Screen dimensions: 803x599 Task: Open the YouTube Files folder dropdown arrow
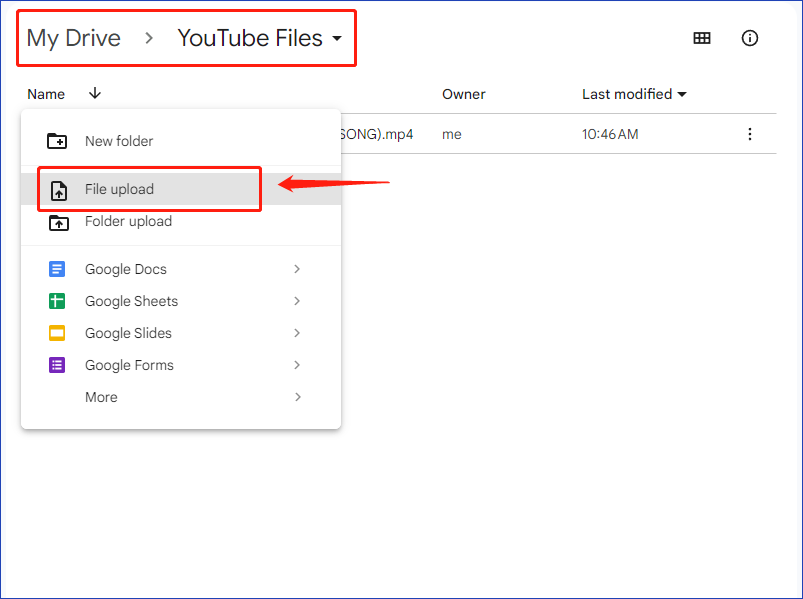click(x=337, y=38)
